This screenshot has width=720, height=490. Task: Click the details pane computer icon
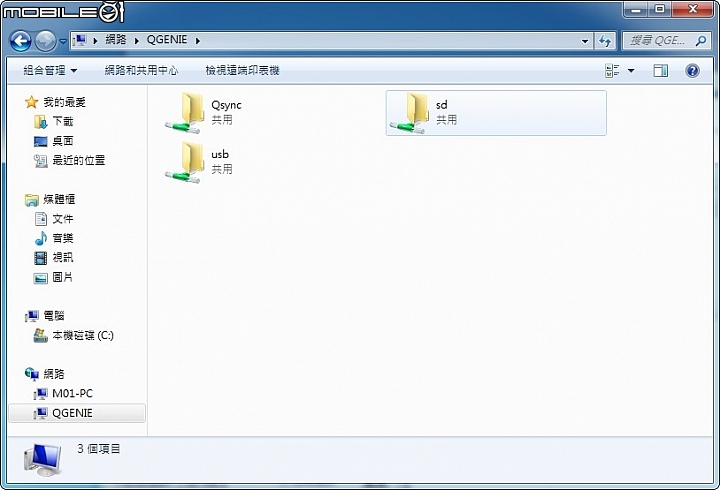click(42, 460)
